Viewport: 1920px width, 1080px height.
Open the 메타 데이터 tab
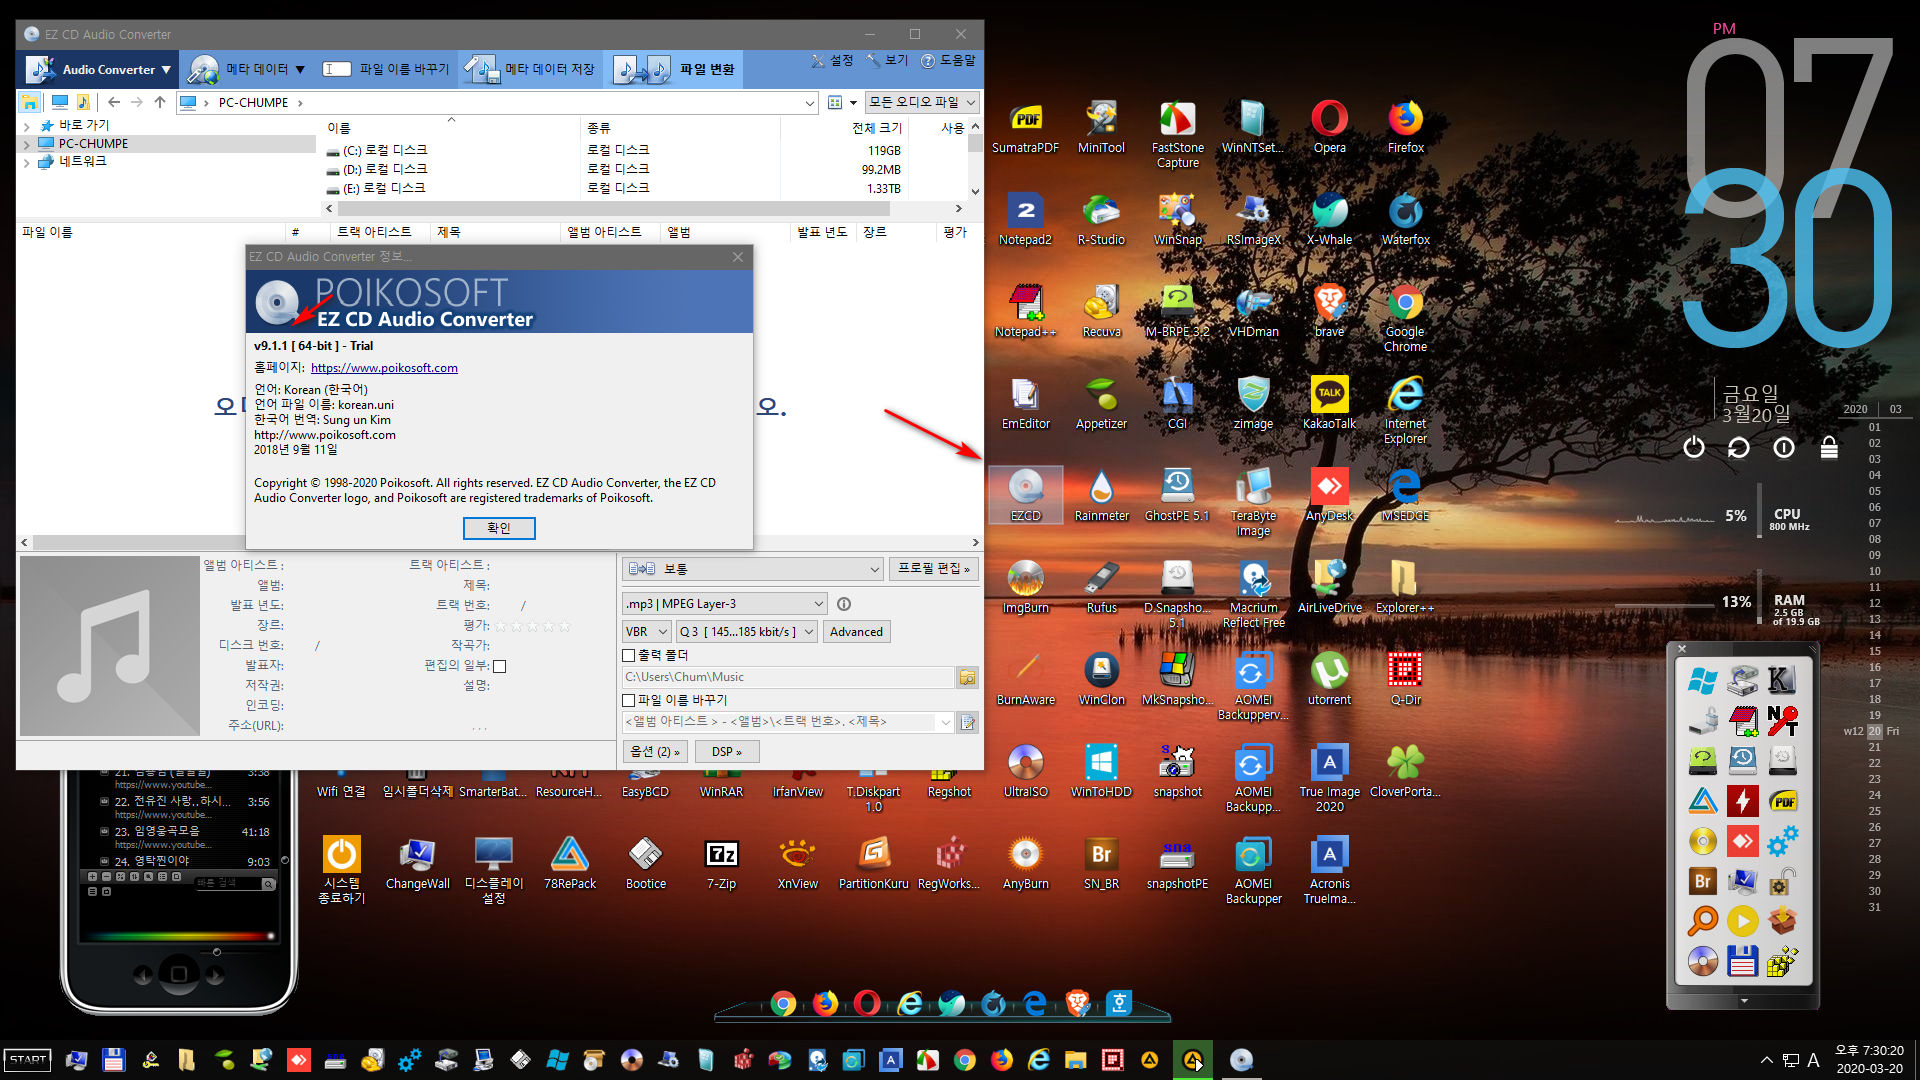click(247, 69)
